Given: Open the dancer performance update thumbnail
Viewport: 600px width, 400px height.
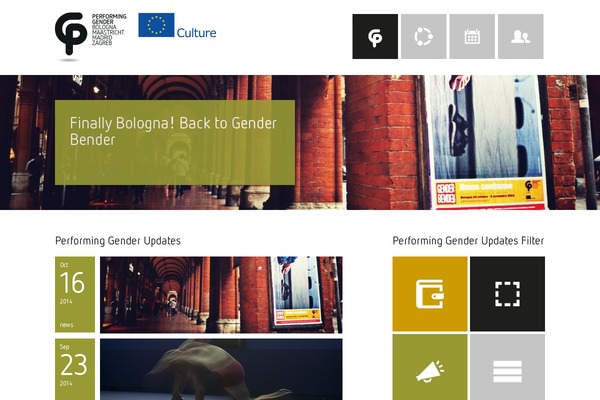Looking at the screenshot, I should click(x=221, y=369).
